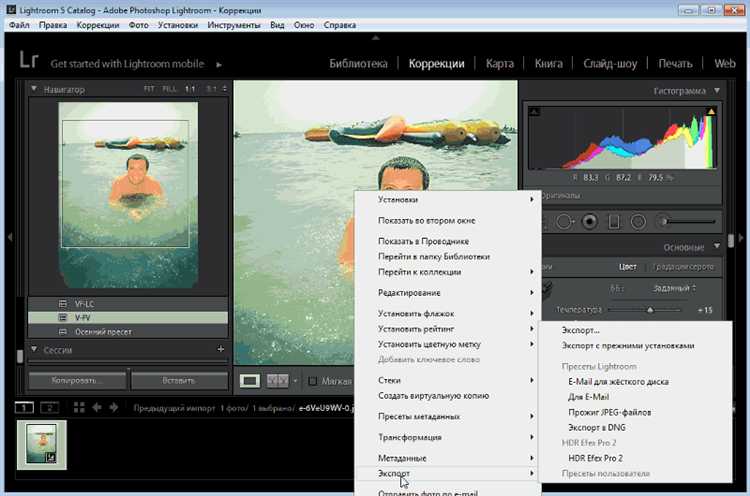Viewport: 750px width, 496px height.
Task: Click the Loupe view icon in toolbar
Action: [x=250, y=381]
